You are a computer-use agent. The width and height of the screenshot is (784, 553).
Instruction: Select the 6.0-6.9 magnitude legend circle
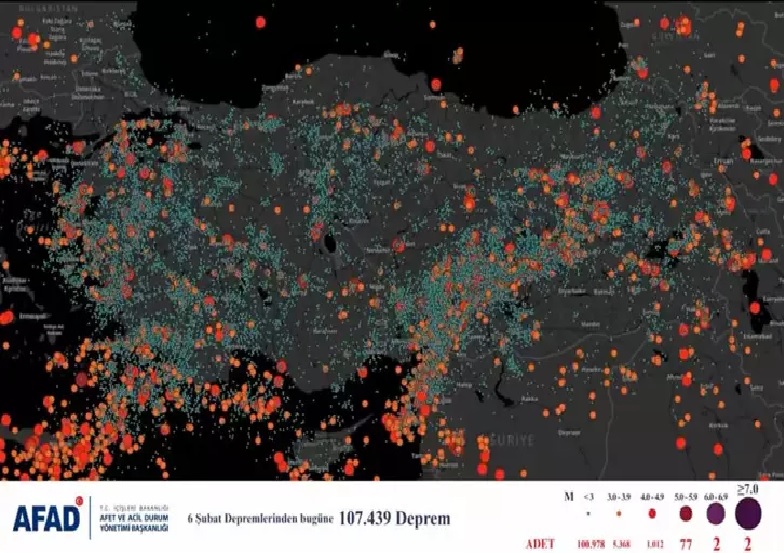click(x=716, y=513)
